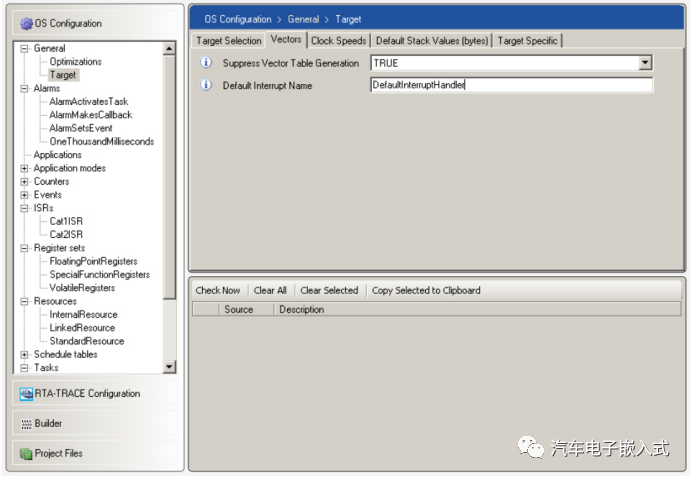Click the Project Files icon
Screen dimensions: 692x479
point(26,453)
